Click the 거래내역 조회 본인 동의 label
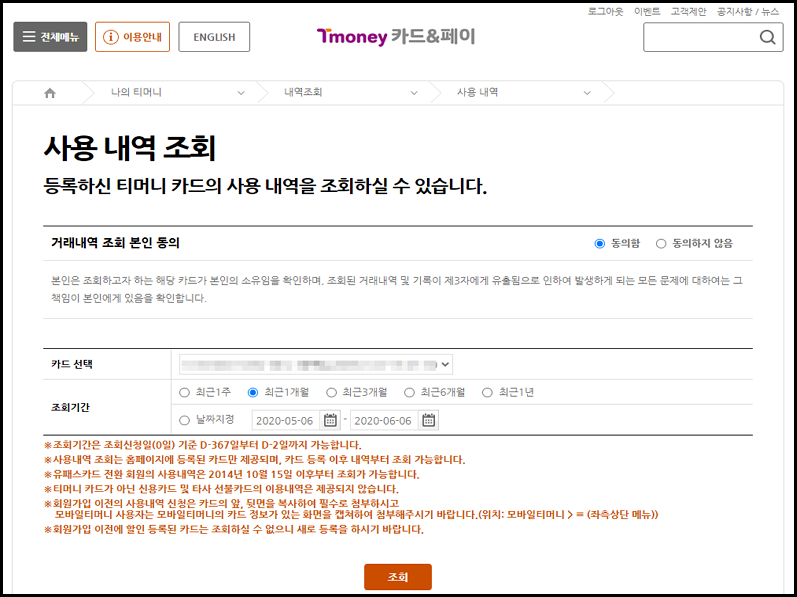 click(x=115, y=243)
